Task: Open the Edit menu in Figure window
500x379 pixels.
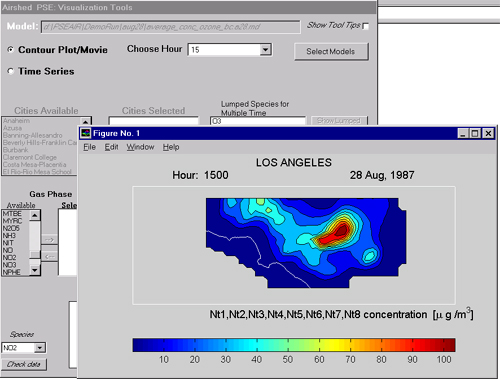Action: click(x=111, y=147)
